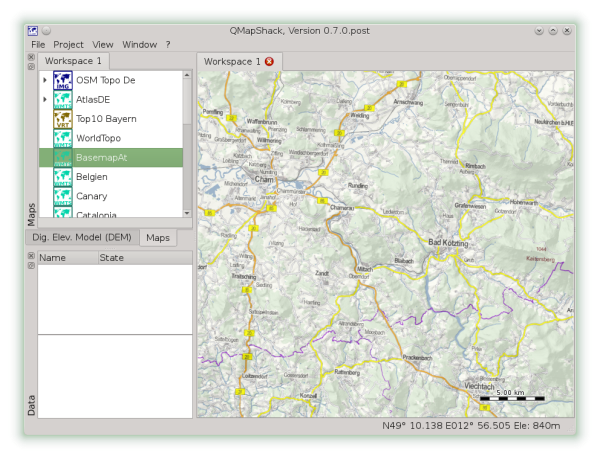Close the Maps dock panel
The width and height of the screenshot is (600, 459).
pyautogui.click(x=31, y=57)
